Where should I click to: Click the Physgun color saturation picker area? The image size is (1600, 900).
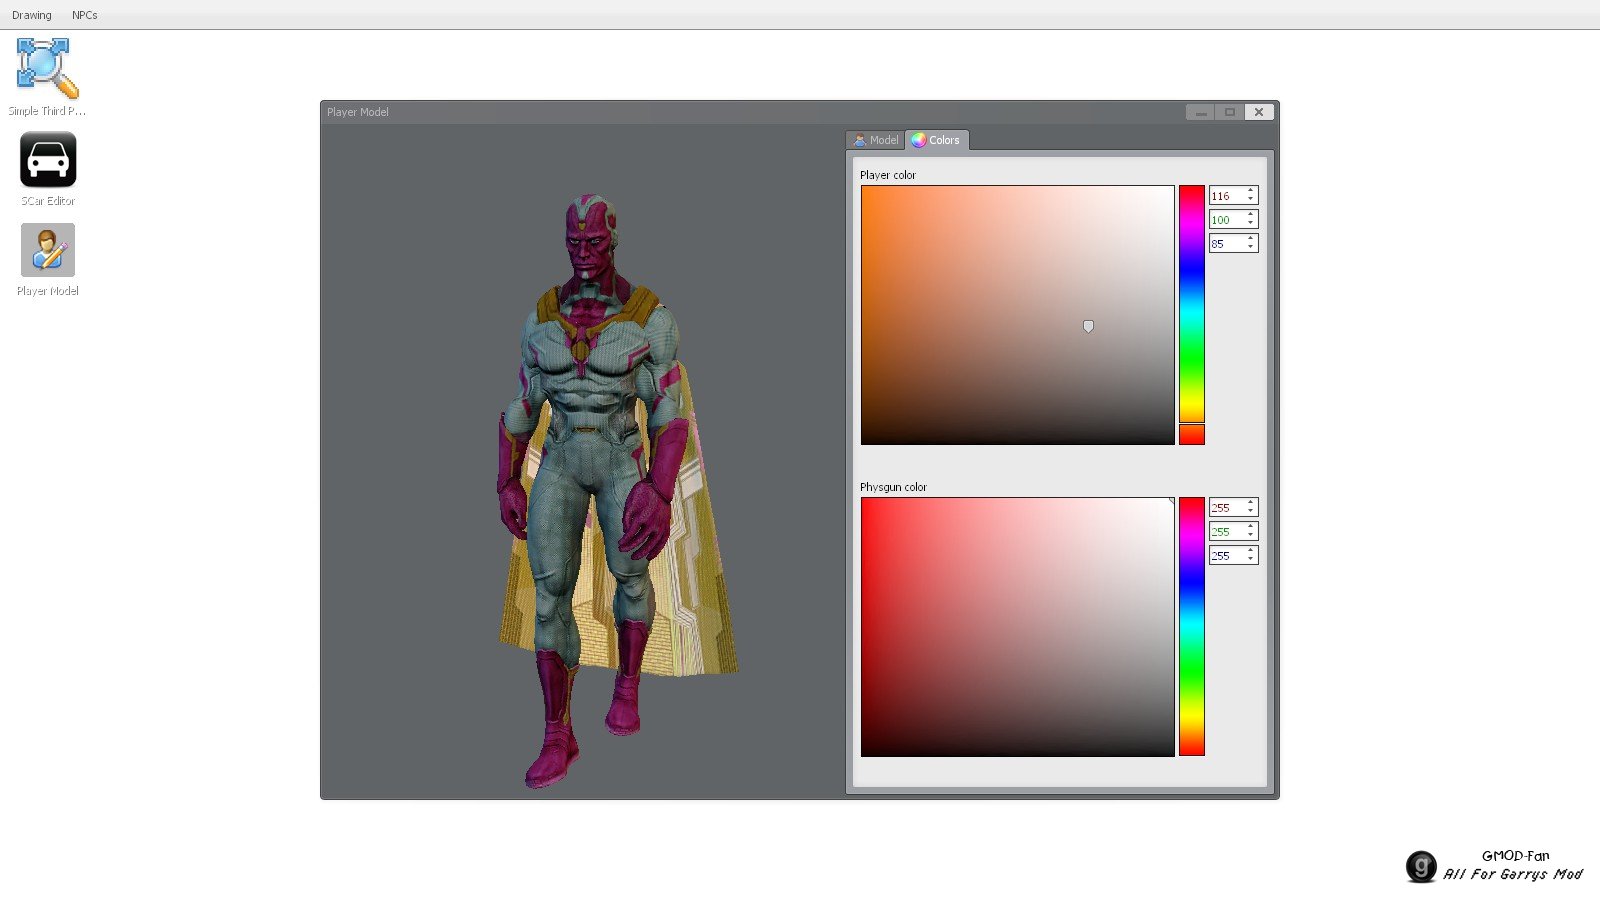pyautogui.click(x=1018, y=627)
